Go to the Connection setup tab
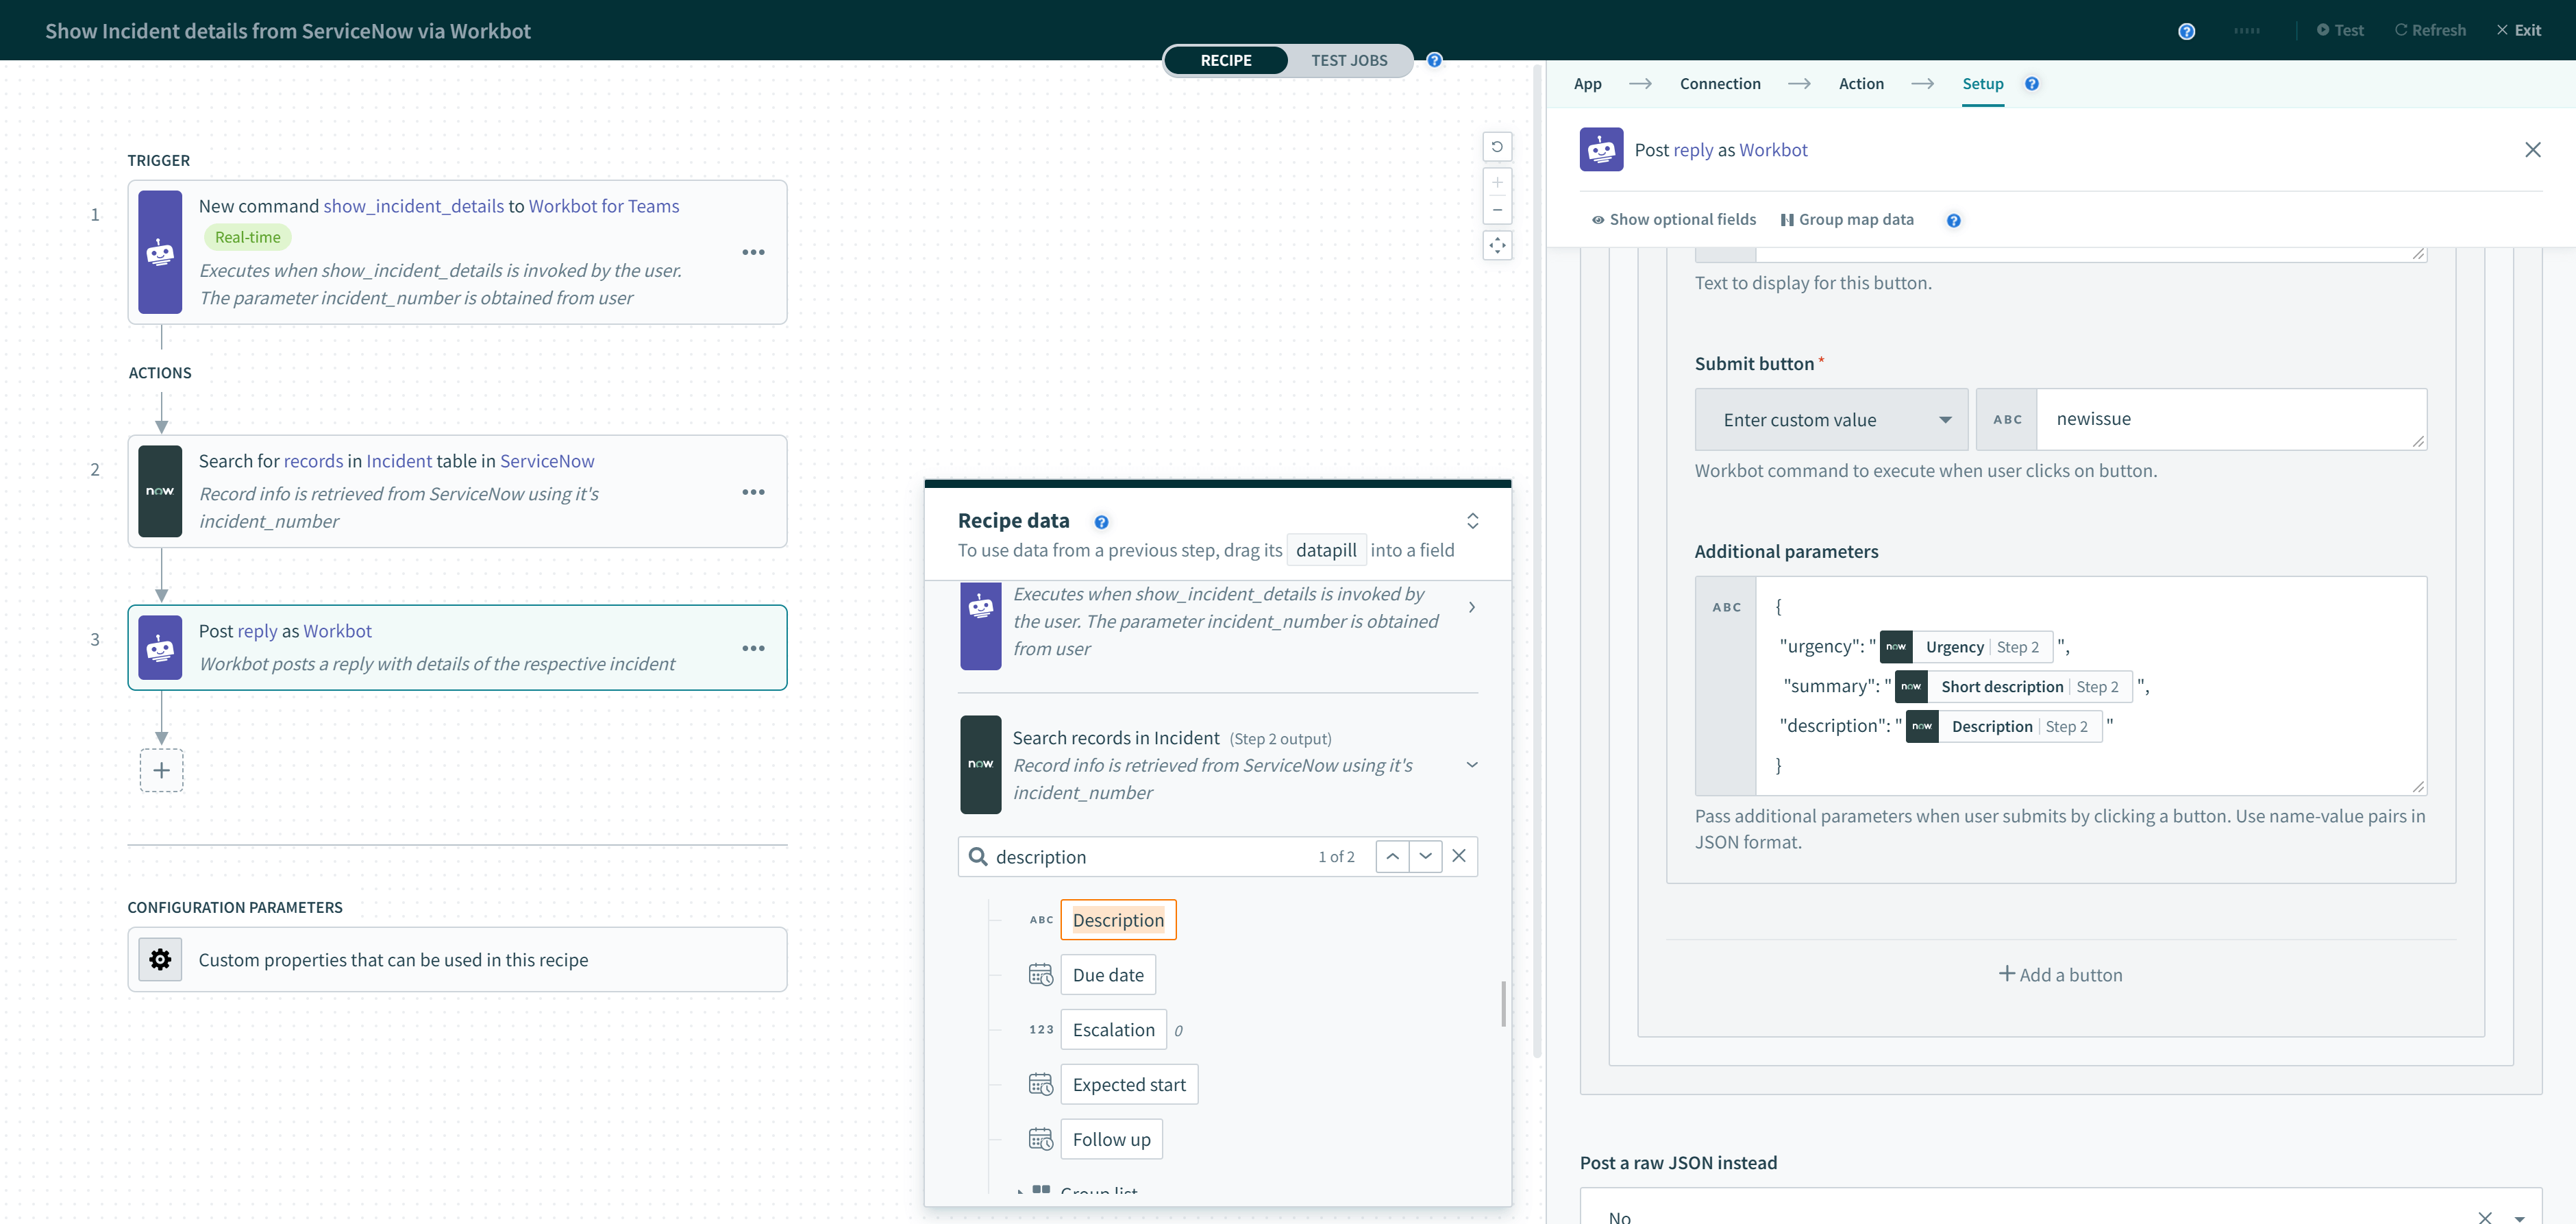This screenshot has height=1224, width=2576. [1720, 84]
